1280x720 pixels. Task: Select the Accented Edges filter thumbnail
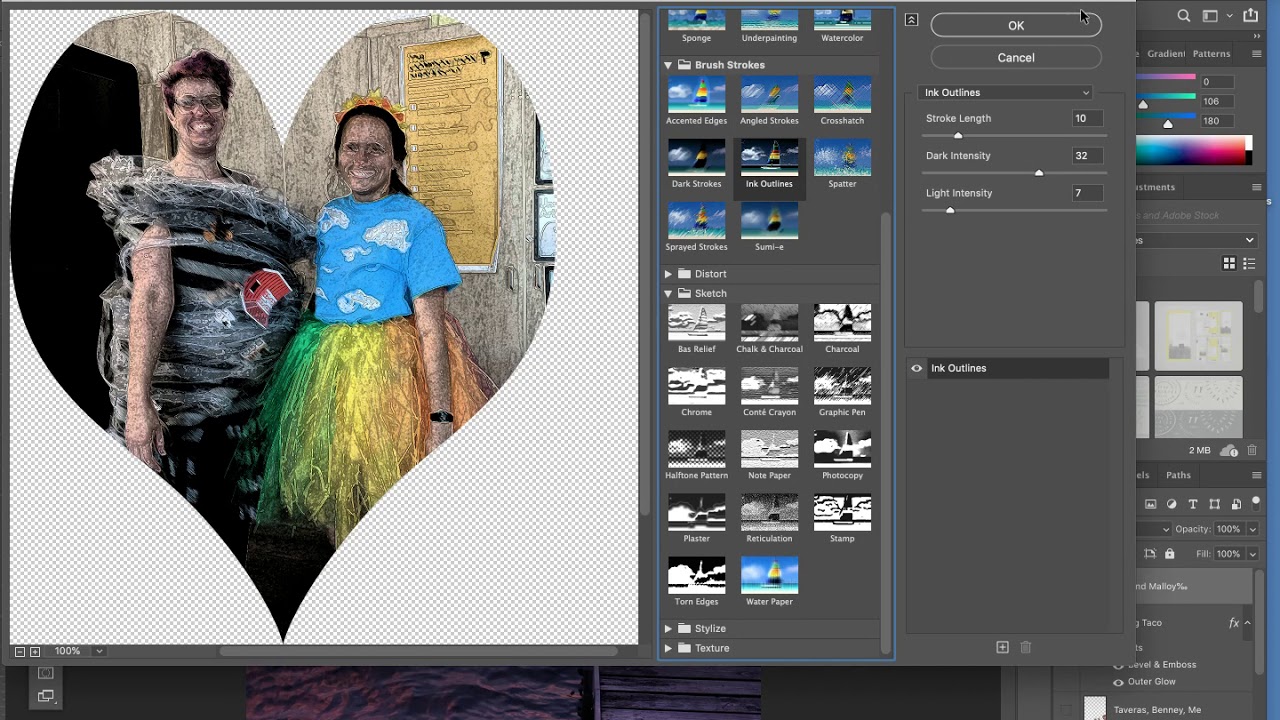pos(697,95)
